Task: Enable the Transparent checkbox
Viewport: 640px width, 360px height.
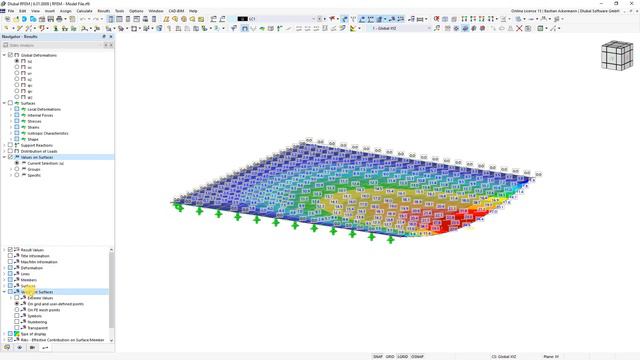Action: [17, 328]
